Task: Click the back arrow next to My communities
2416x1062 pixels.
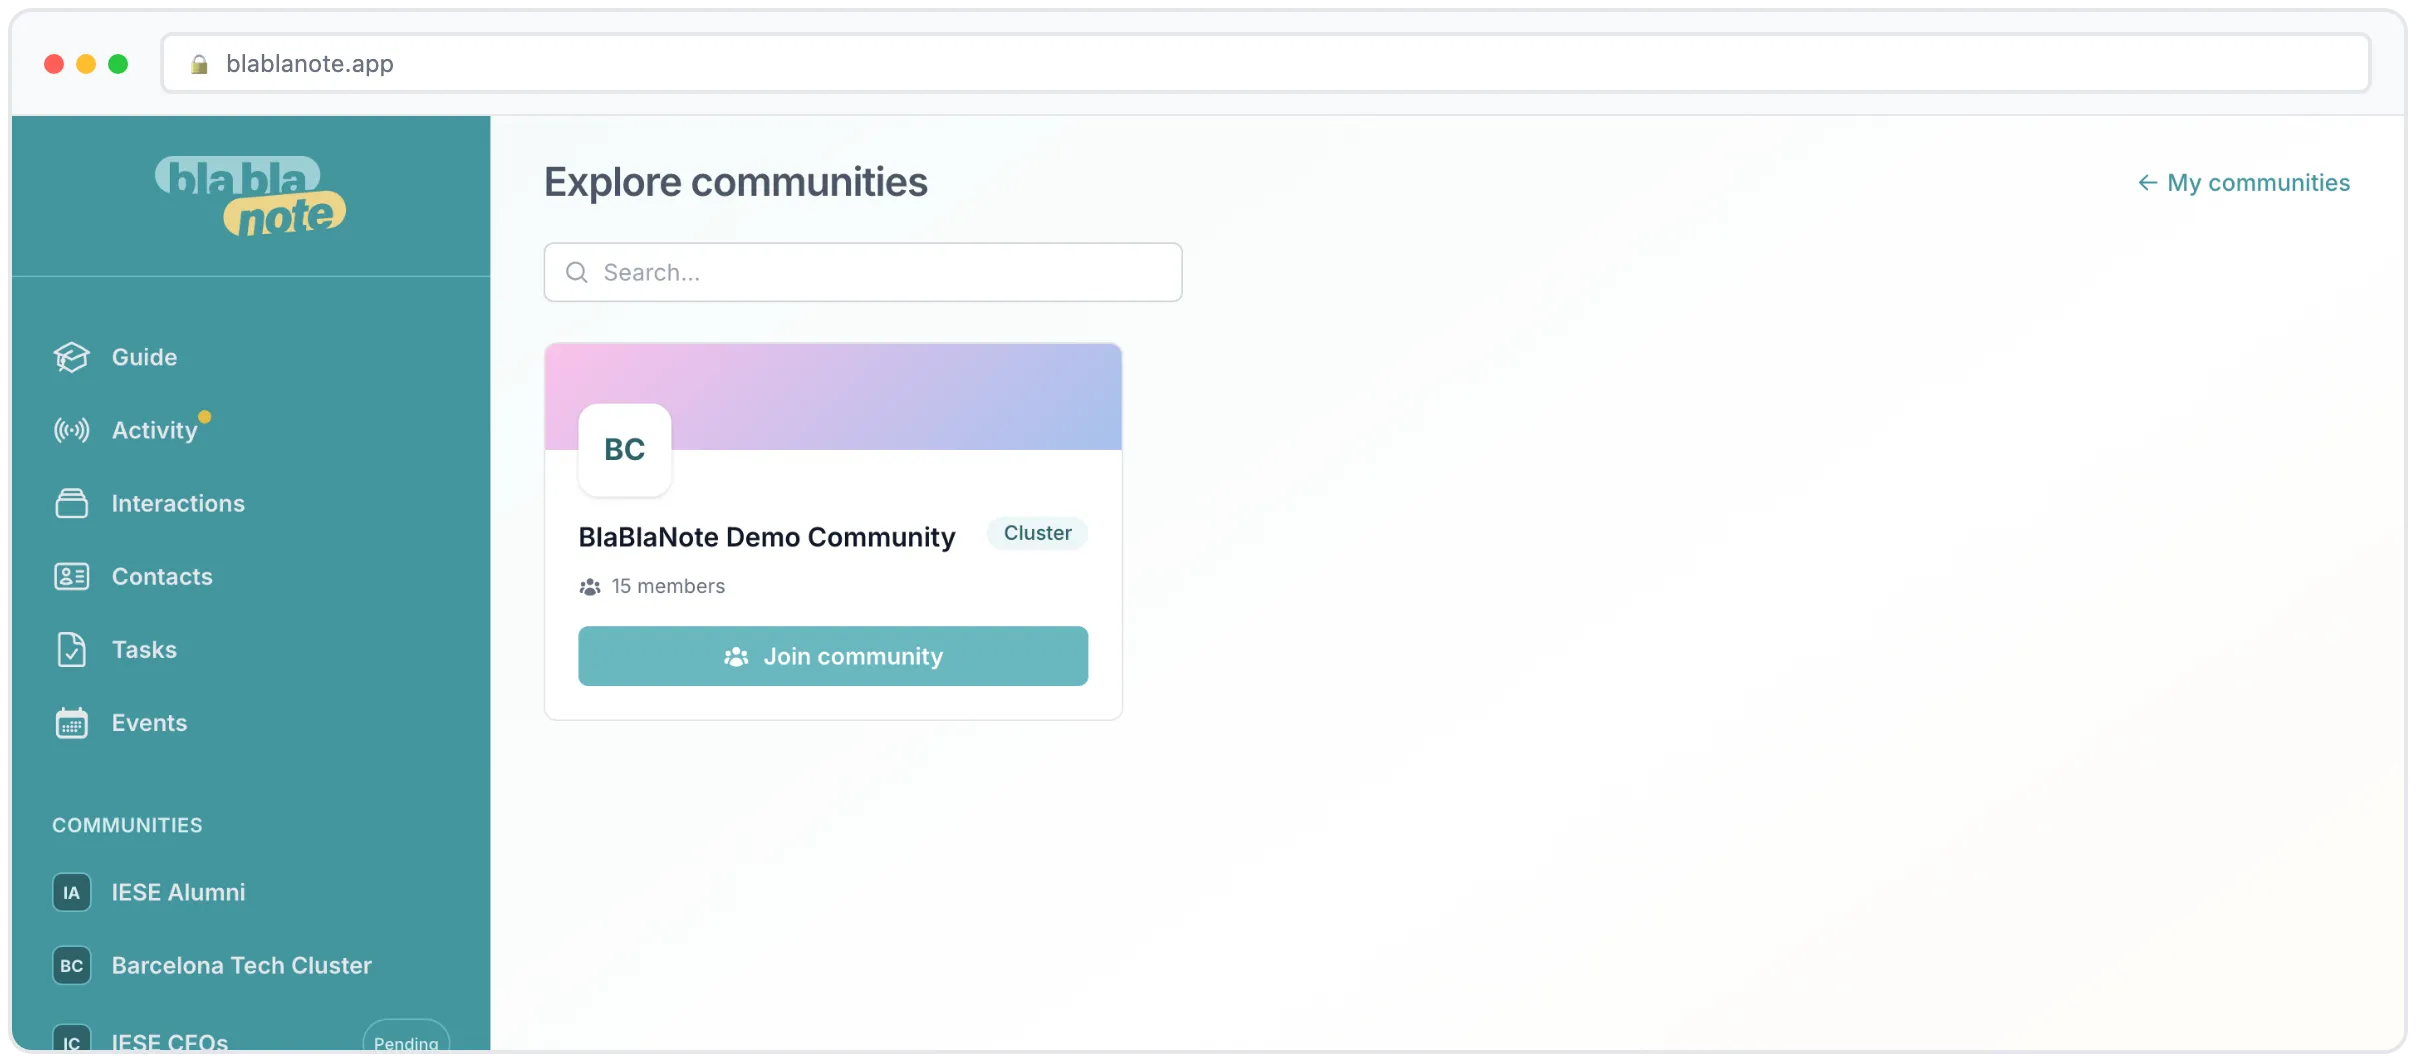Action: tap(2147, 183)
